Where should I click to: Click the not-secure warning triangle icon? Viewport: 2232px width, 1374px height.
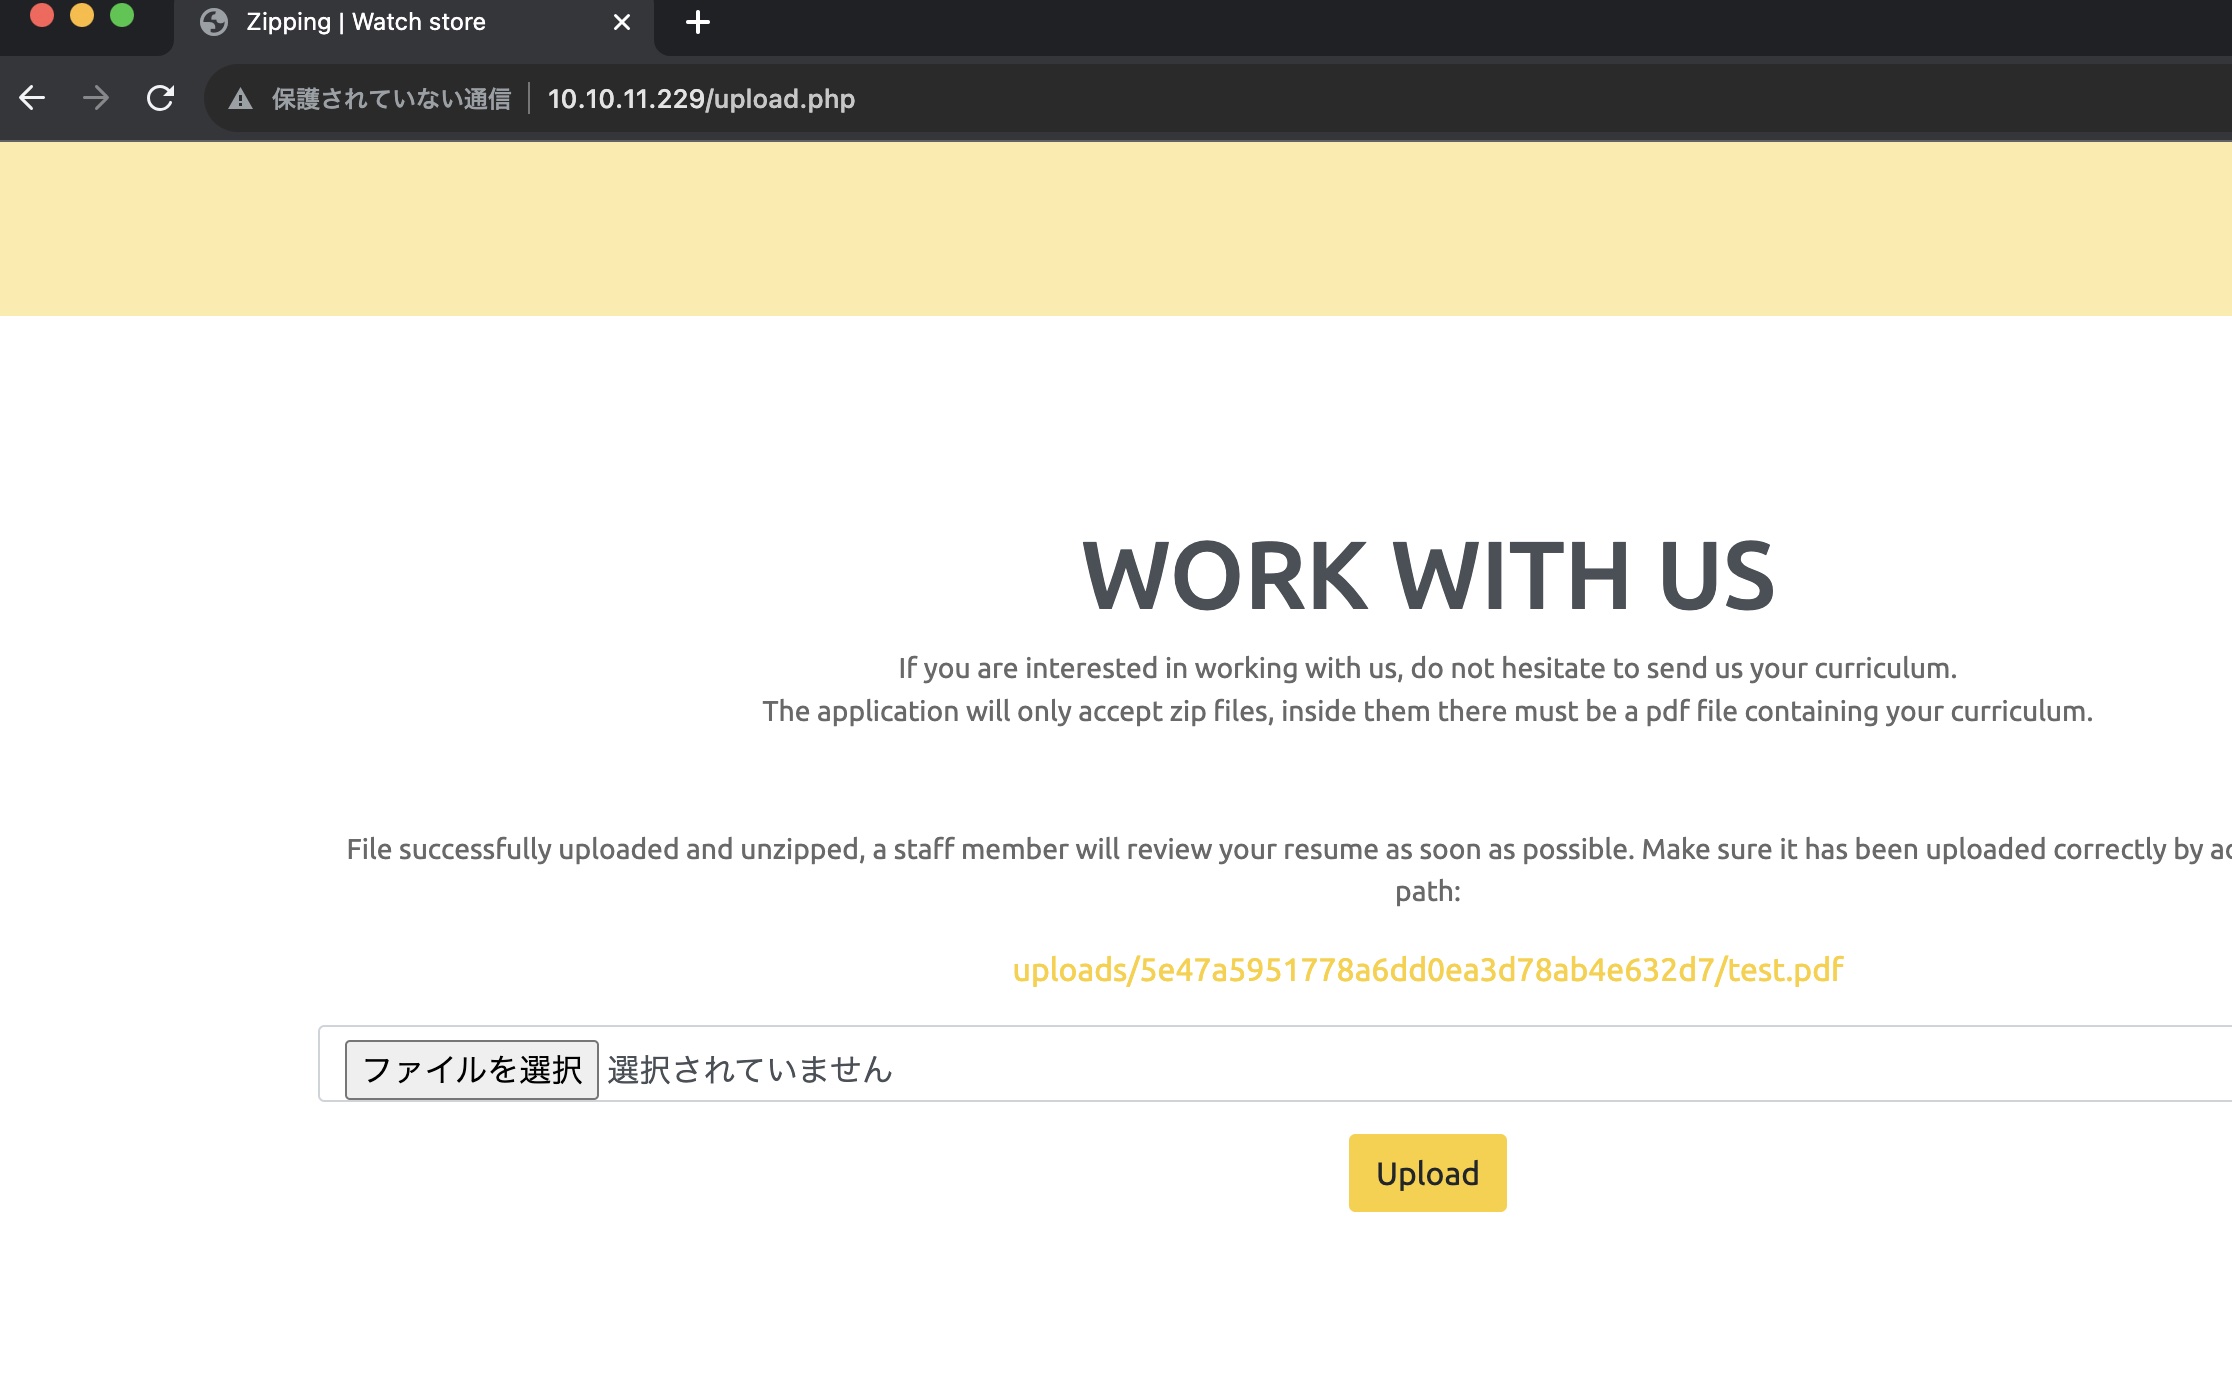(x=240, y=99)
